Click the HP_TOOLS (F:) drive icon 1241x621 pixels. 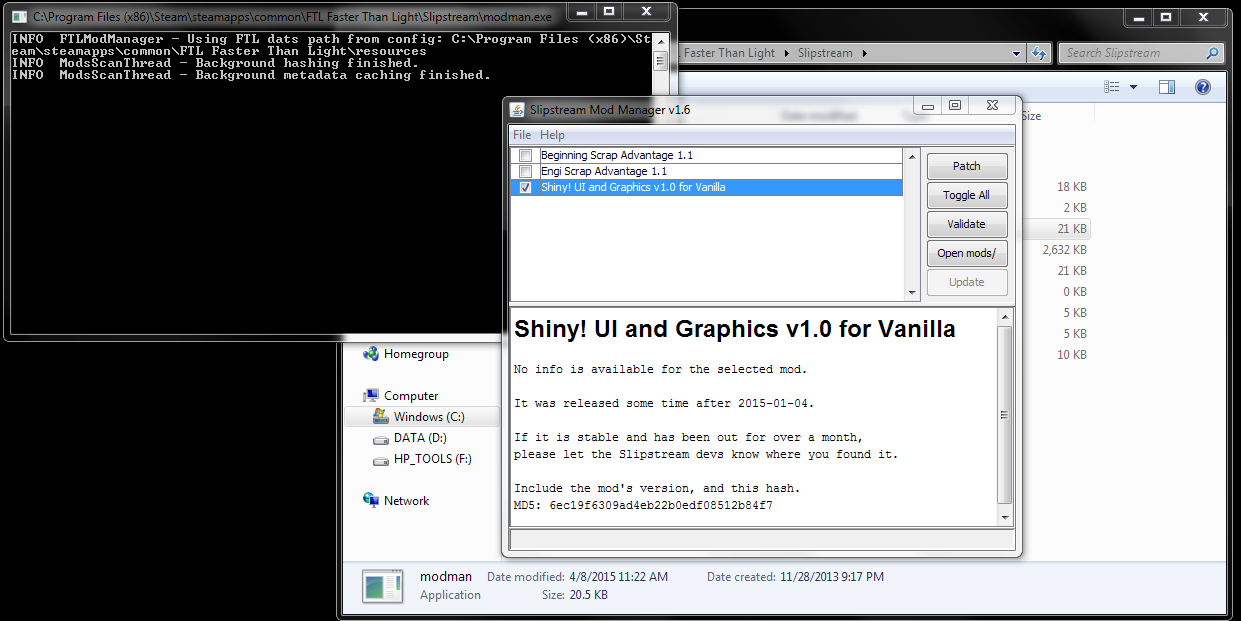coord(380,460)
